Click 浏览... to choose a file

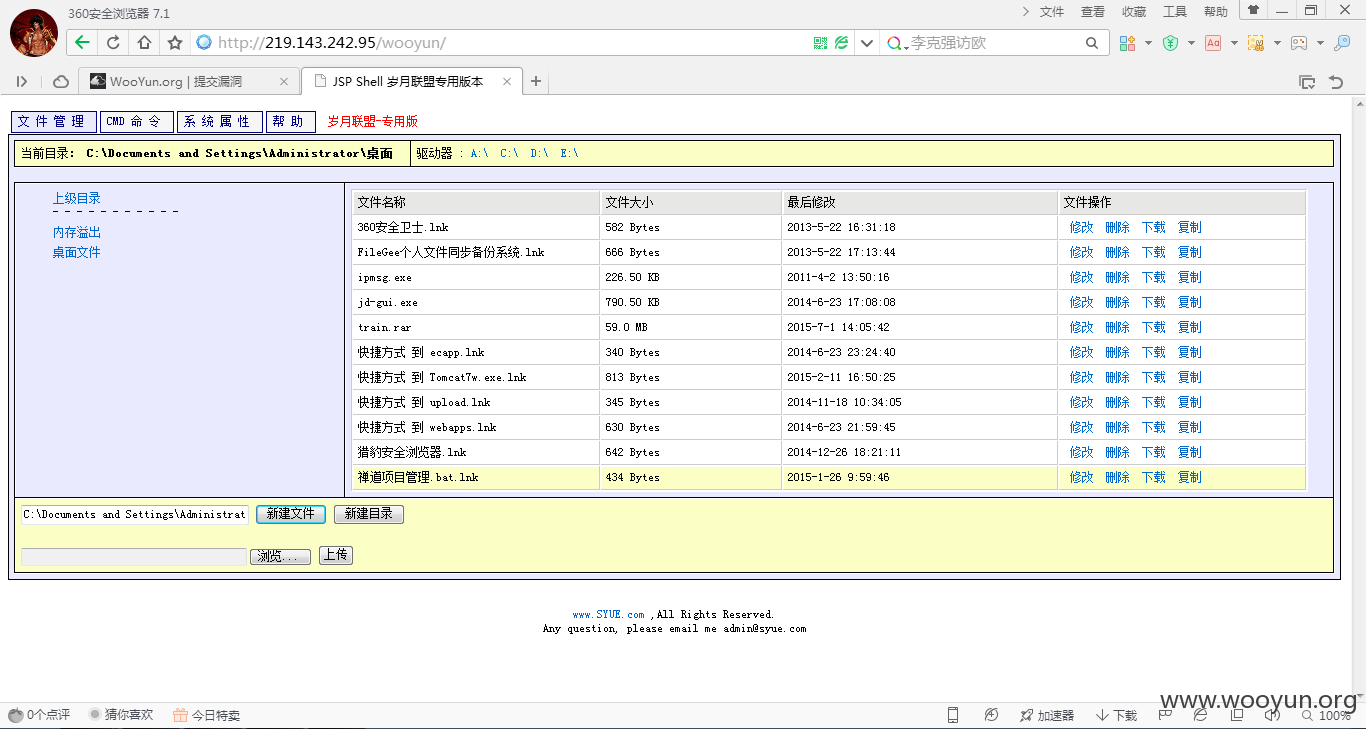click(x=280, y=557)
